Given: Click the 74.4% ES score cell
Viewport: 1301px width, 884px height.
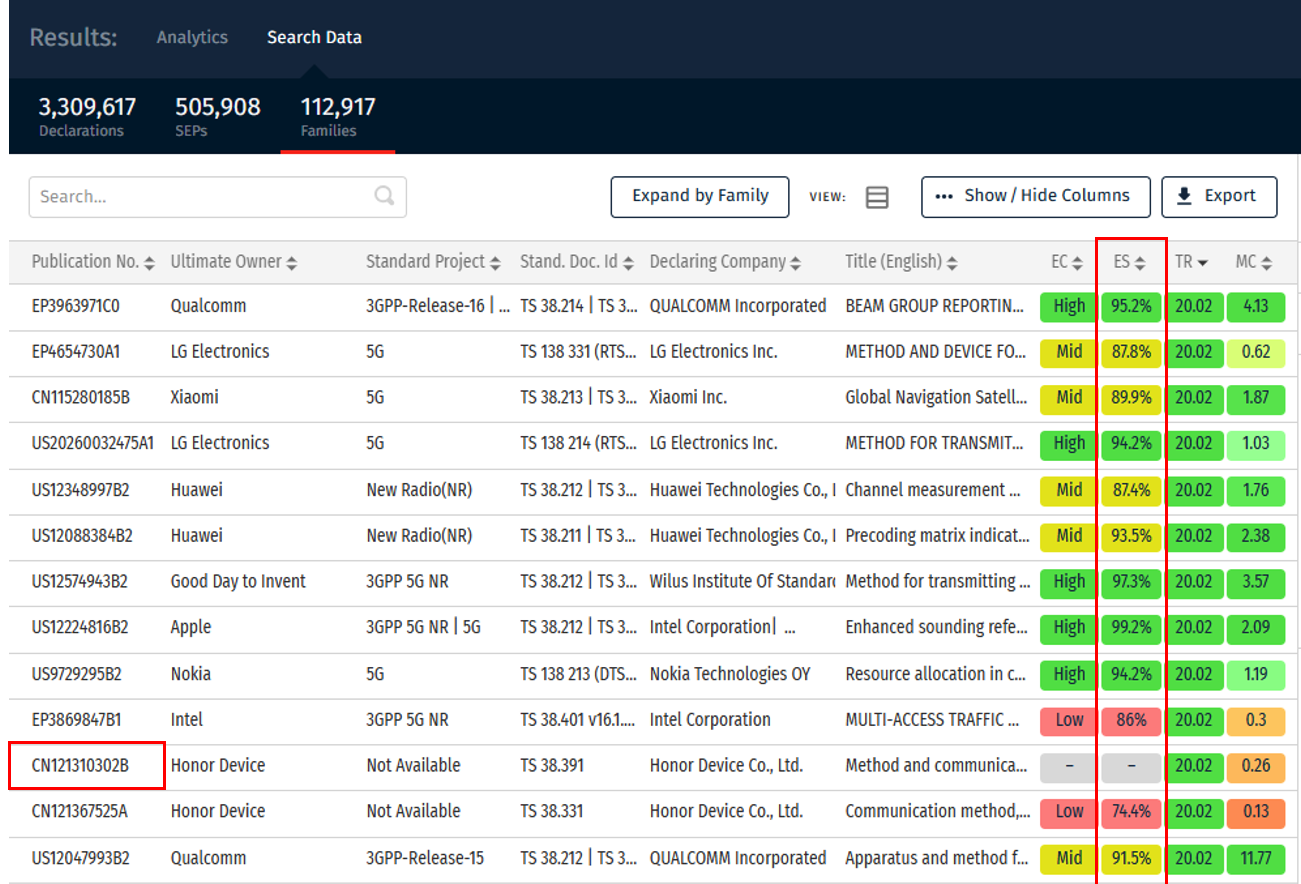Looking at the screenshot, I should coord(1131,812).
